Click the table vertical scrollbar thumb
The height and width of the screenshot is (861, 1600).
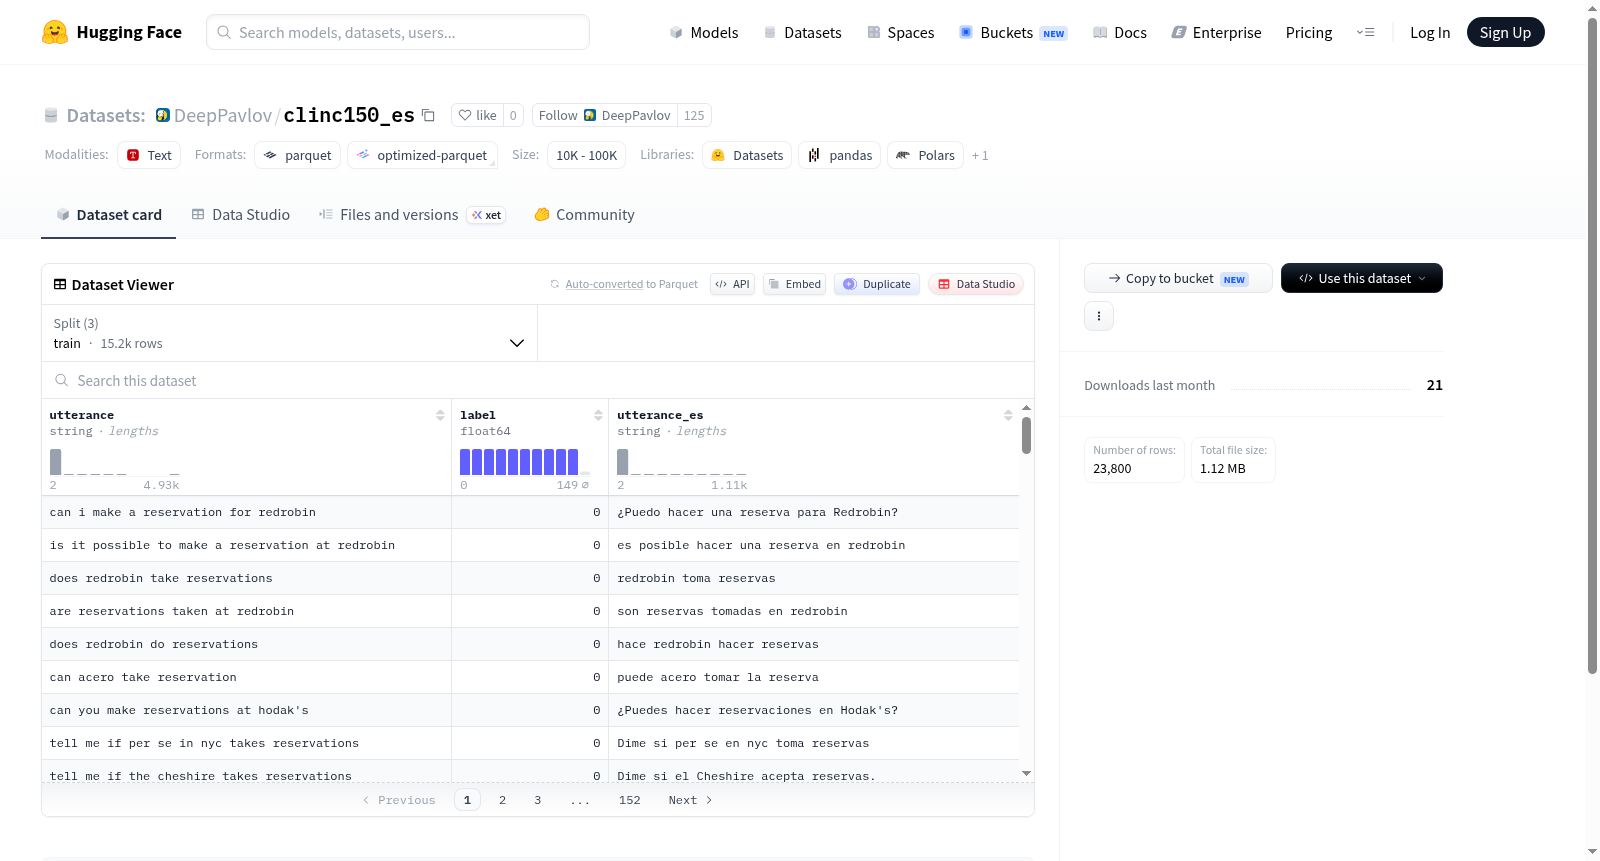[x=1026, y=435]
